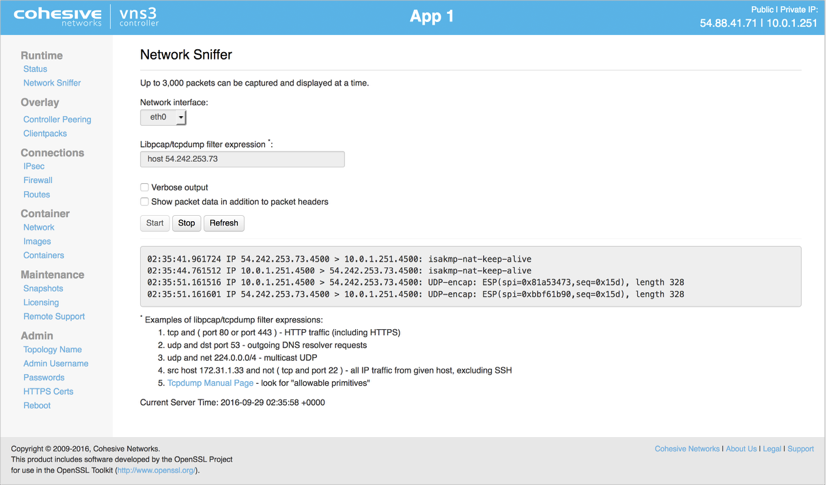Open HTTPS Certs admin page
826x485 pixels.
click(x=48, y=391)
